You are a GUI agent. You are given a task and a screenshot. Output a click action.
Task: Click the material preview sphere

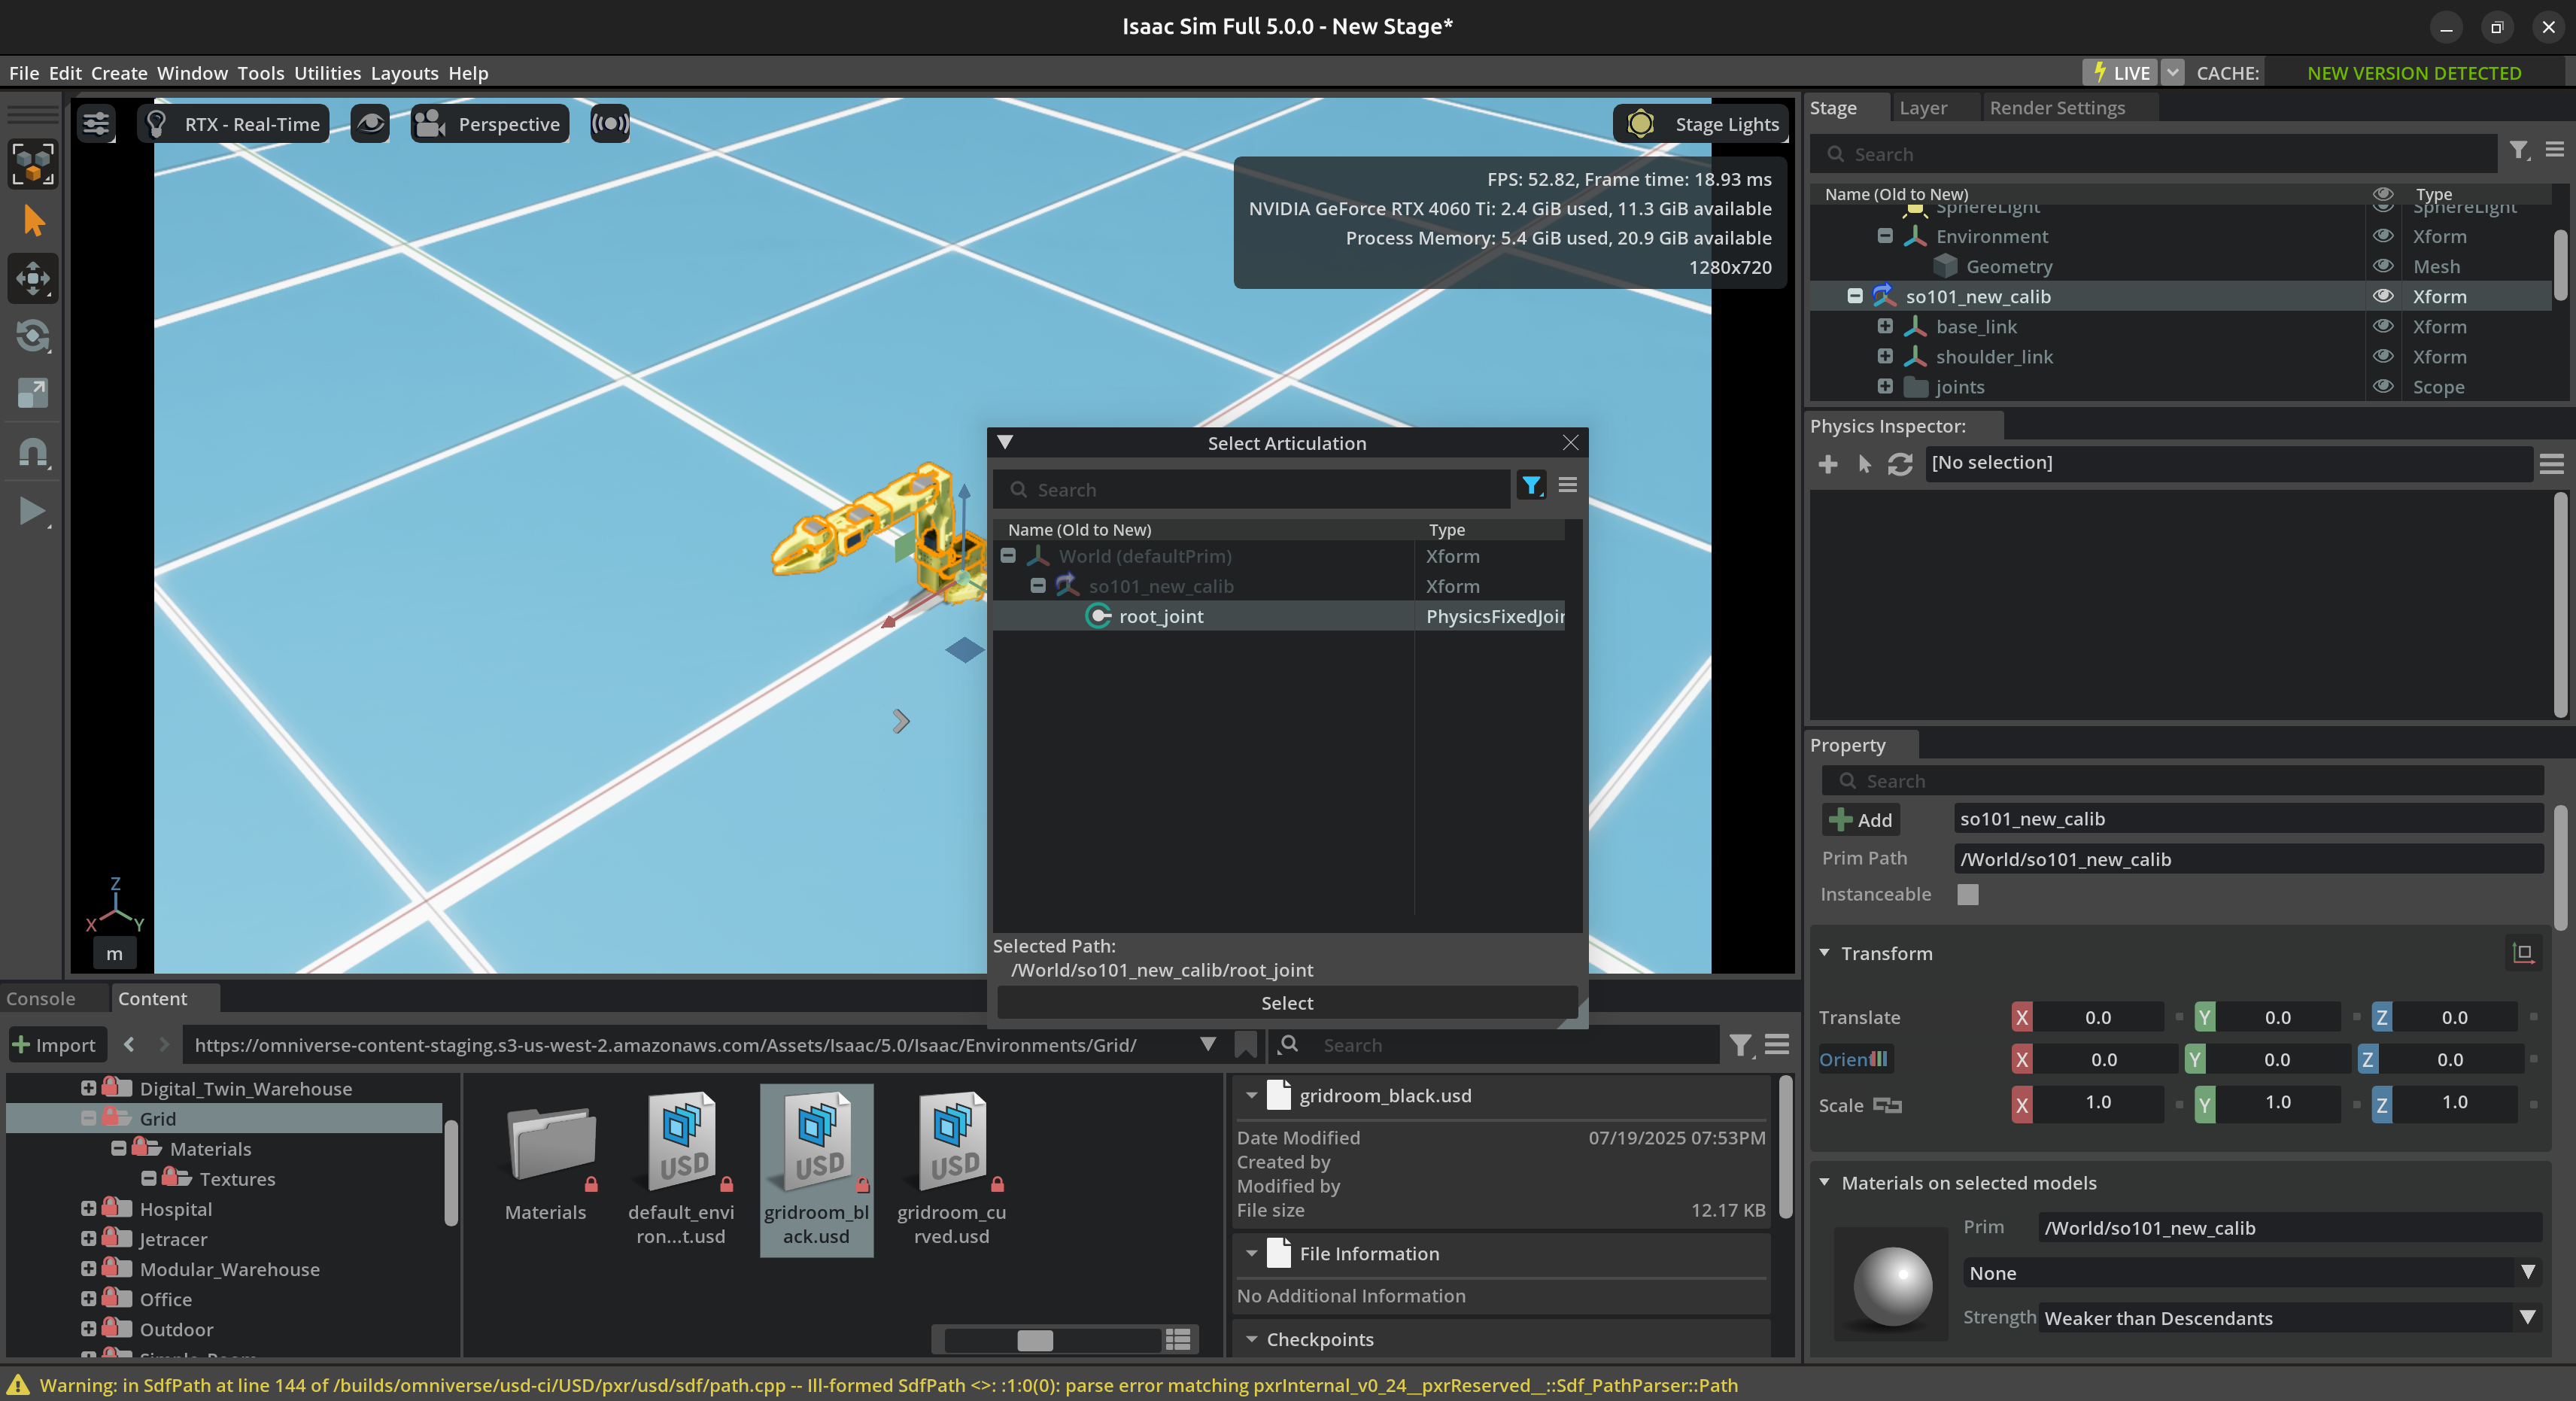click(x=1893, y=1287)
